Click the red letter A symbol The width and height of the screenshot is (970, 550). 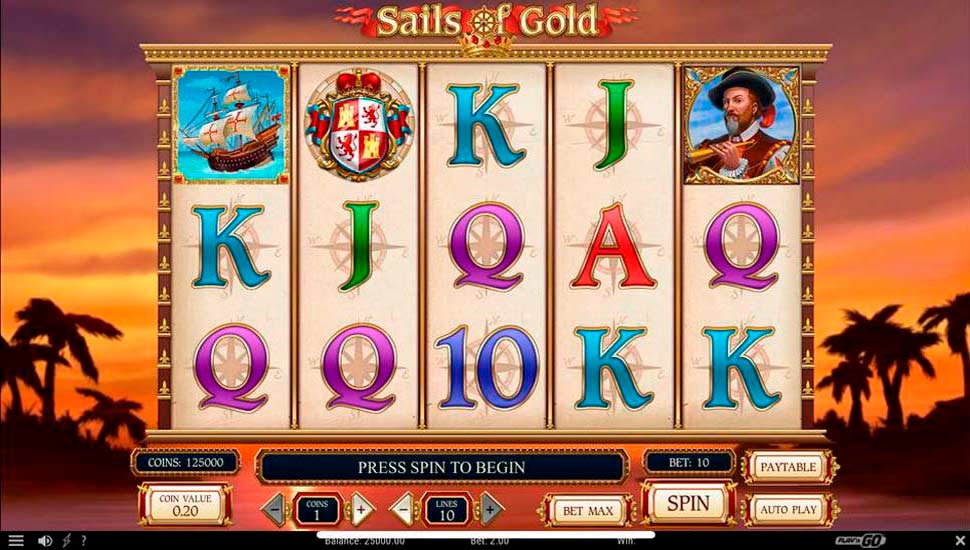pos(612,246)
